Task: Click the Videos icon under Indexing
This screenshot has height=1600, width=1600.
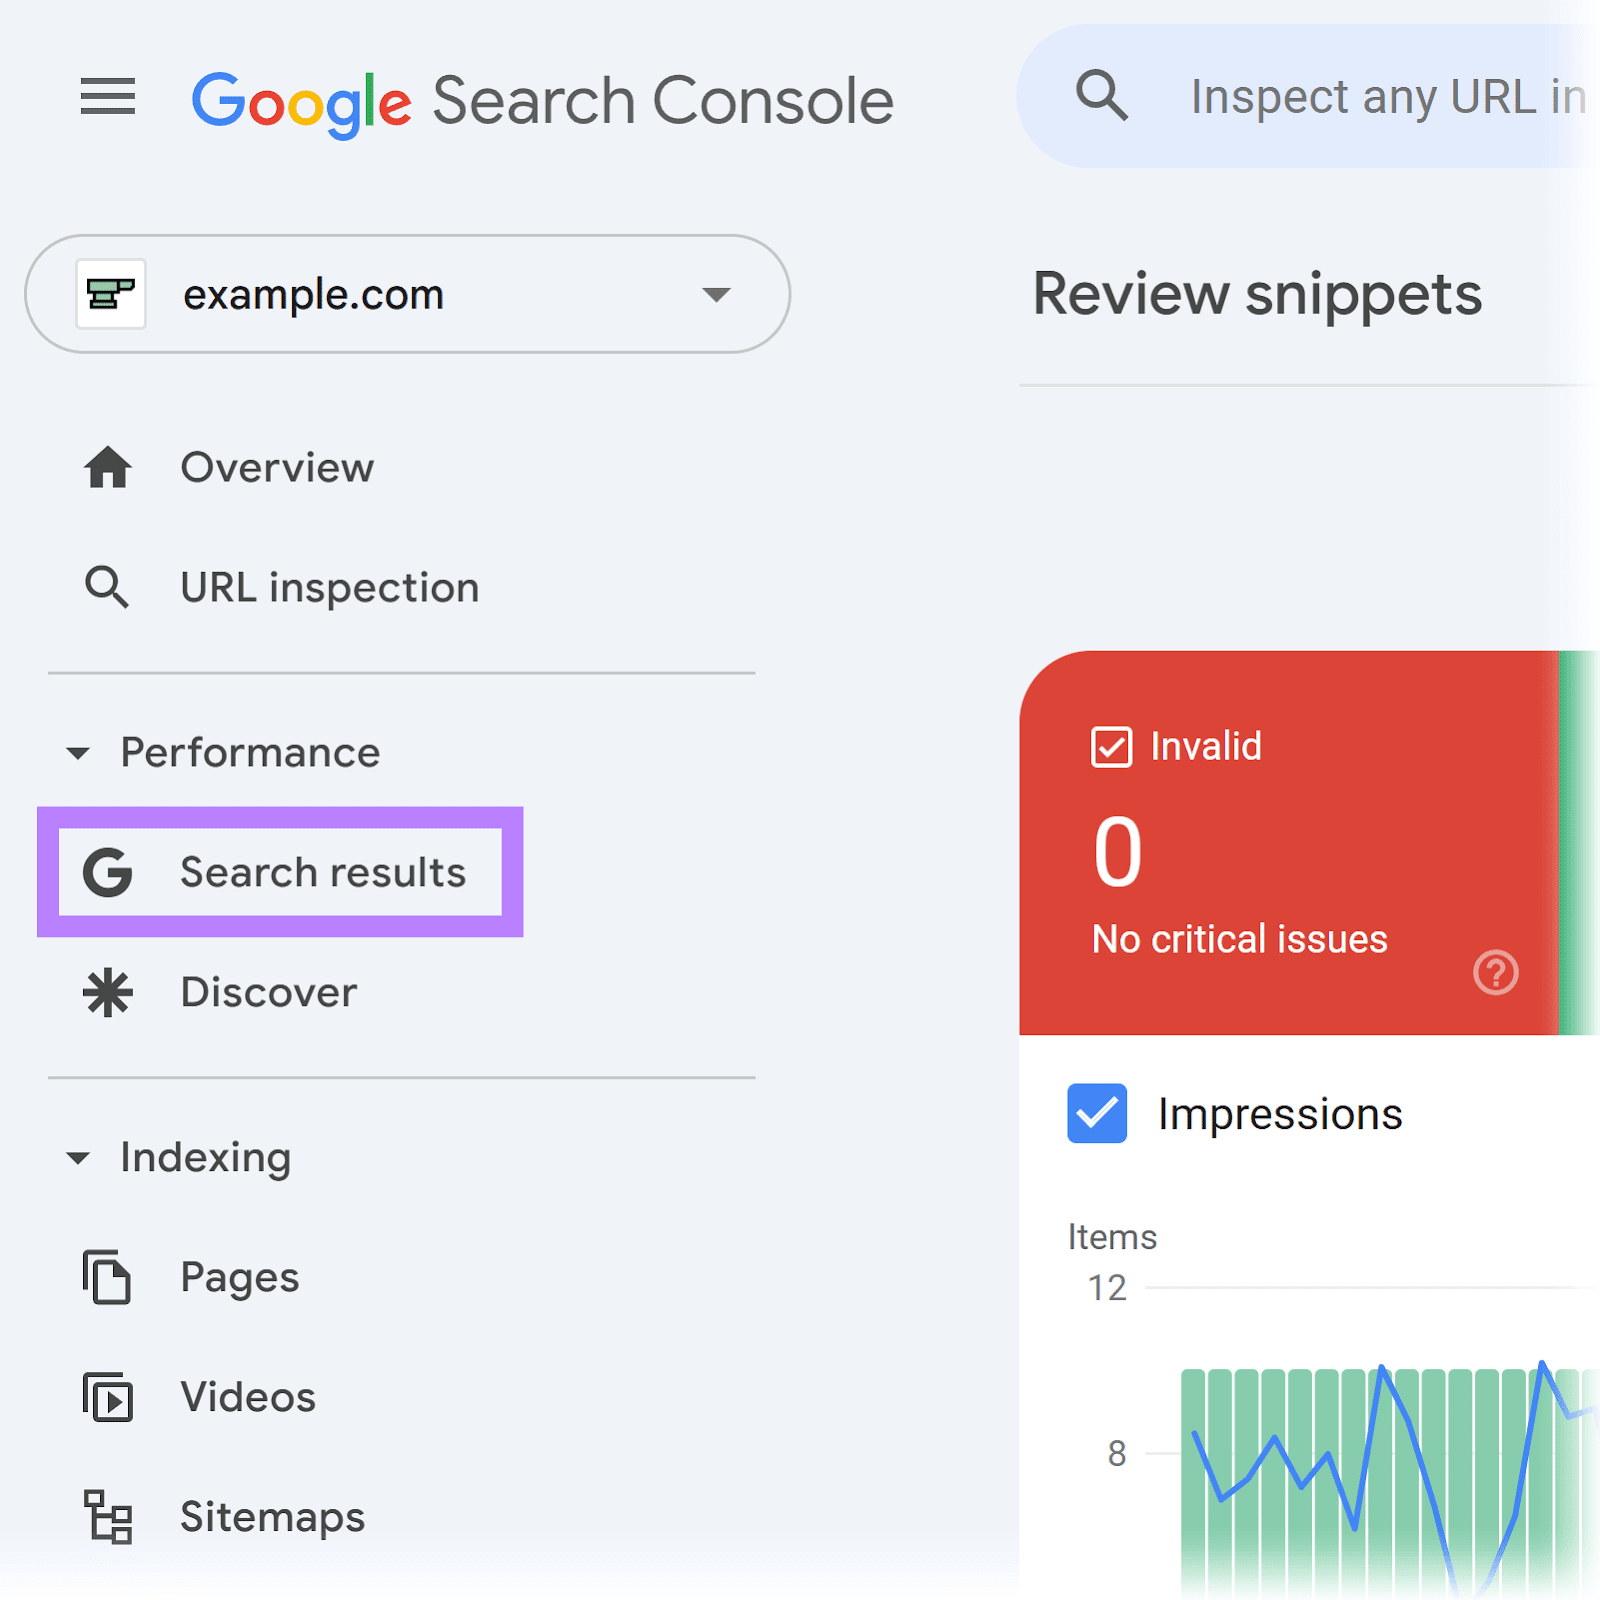Action: [x=107, y=1396]
